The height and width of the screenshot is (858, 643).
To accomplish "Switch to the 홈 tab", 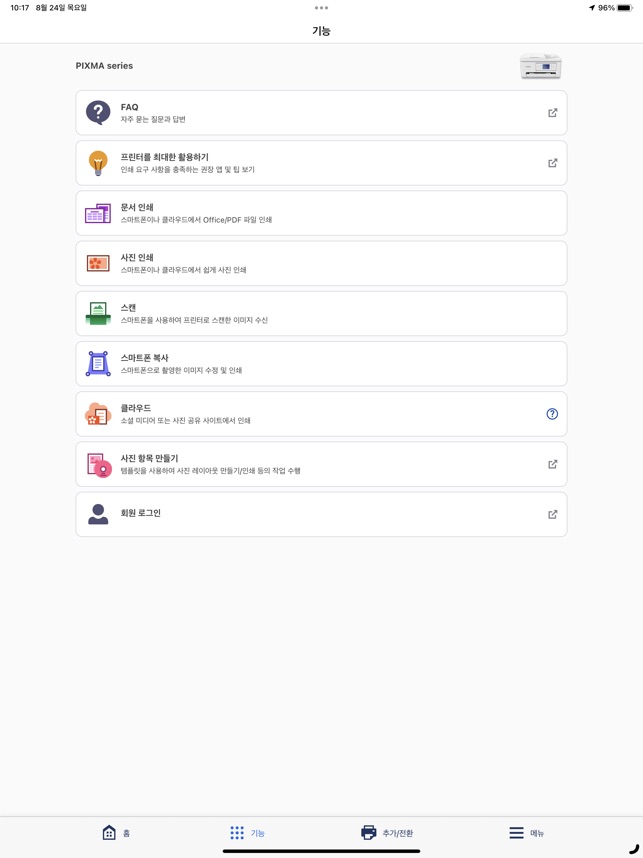I will click(x=116, y=833).
